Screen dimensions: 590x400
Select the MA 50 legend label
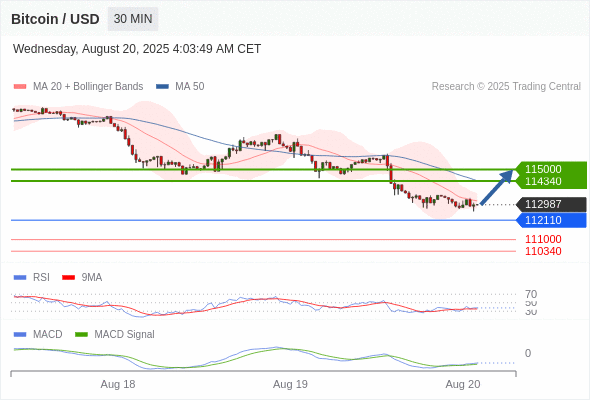[190, 87]
